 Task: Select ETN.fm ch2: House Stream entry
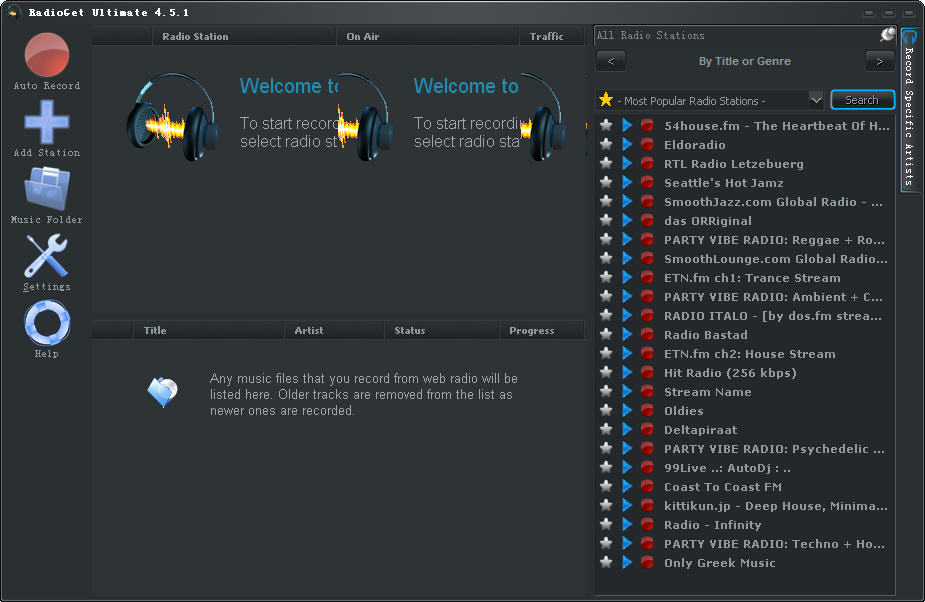[749, 354]
